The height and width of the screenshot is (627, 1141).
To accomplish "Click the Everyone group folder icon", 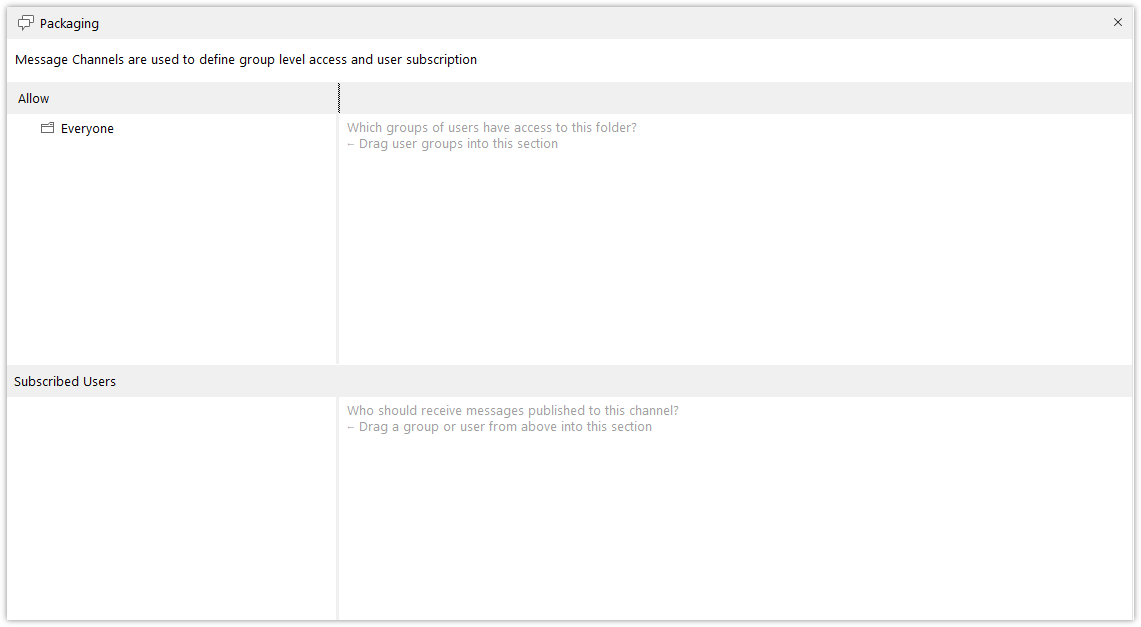I will point(47,128).
